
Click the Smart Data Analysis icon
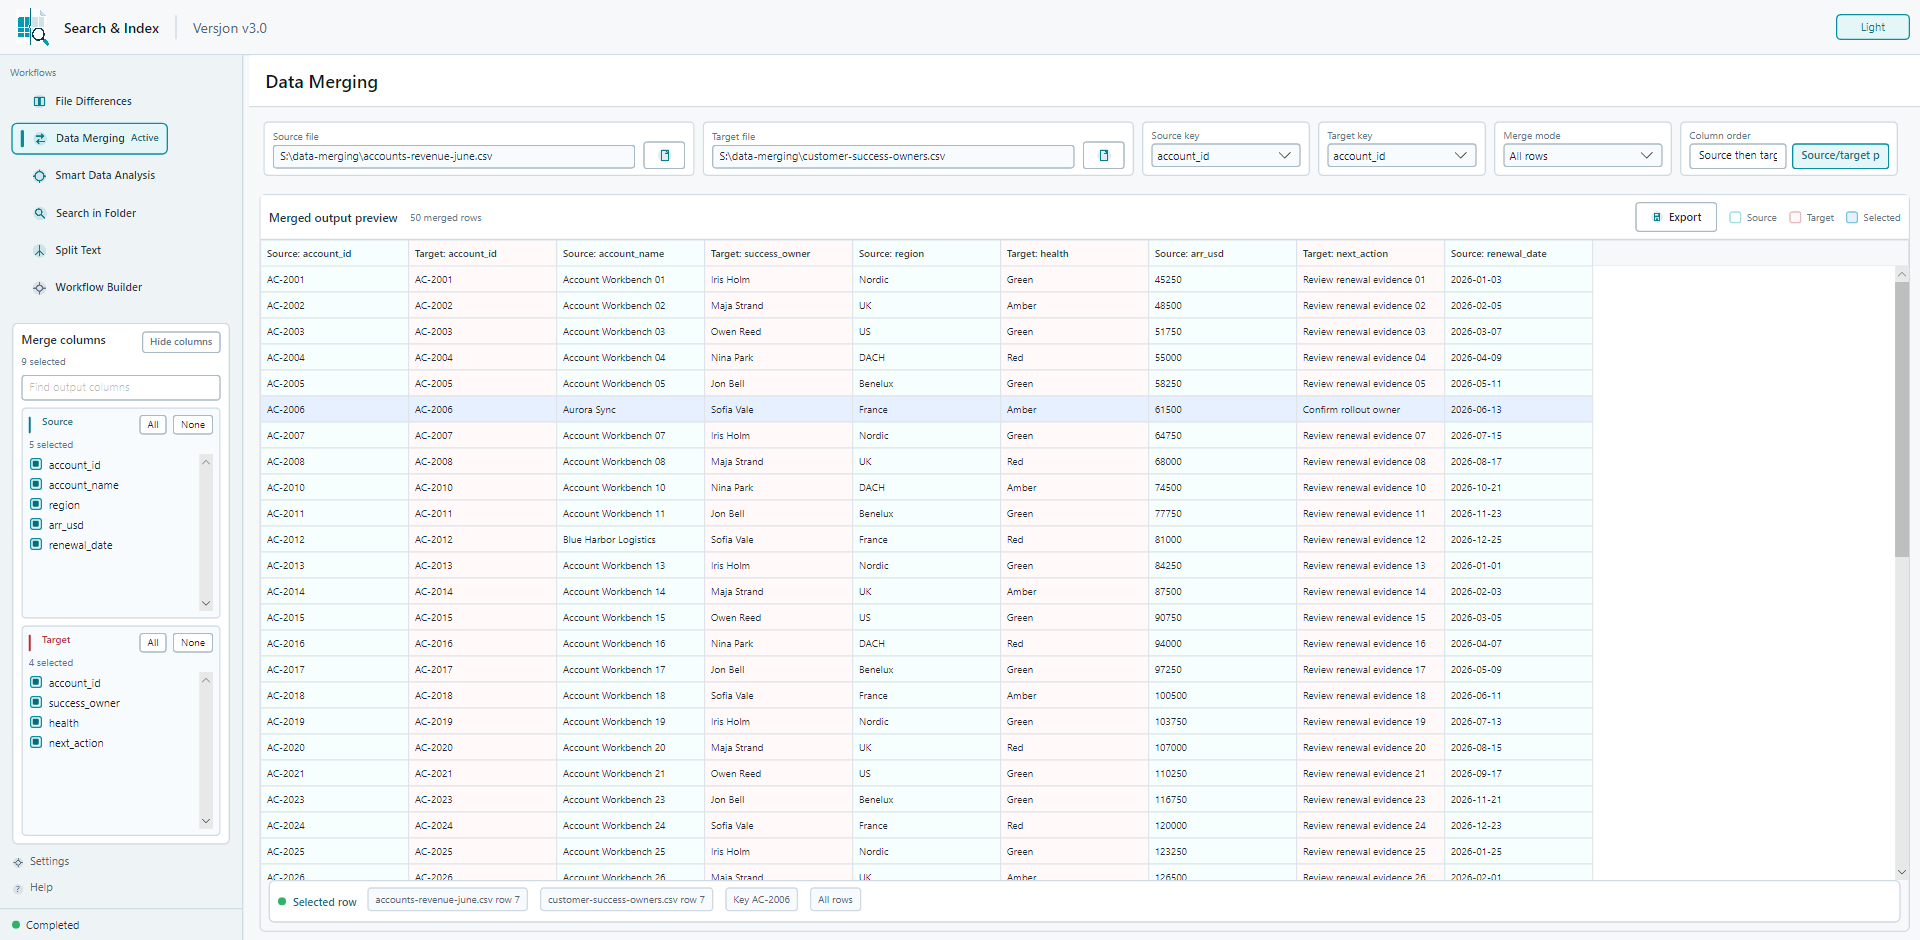point(40,176)
